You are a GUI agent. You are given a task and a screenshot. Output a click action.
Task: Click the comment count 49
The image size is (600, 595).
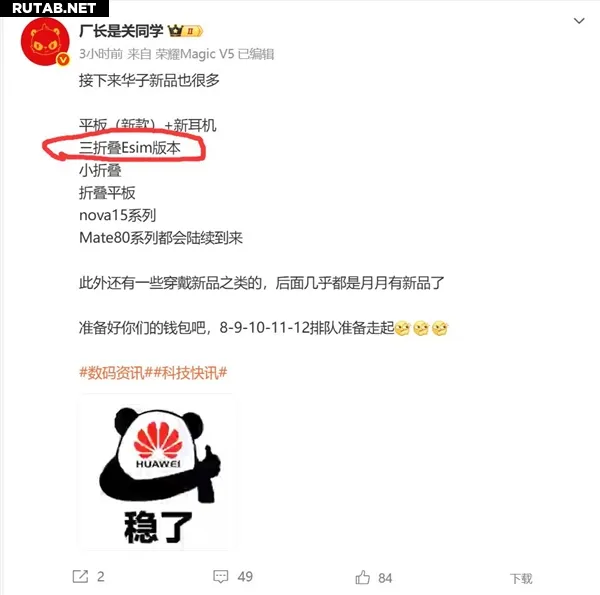(x=245, y=576)
